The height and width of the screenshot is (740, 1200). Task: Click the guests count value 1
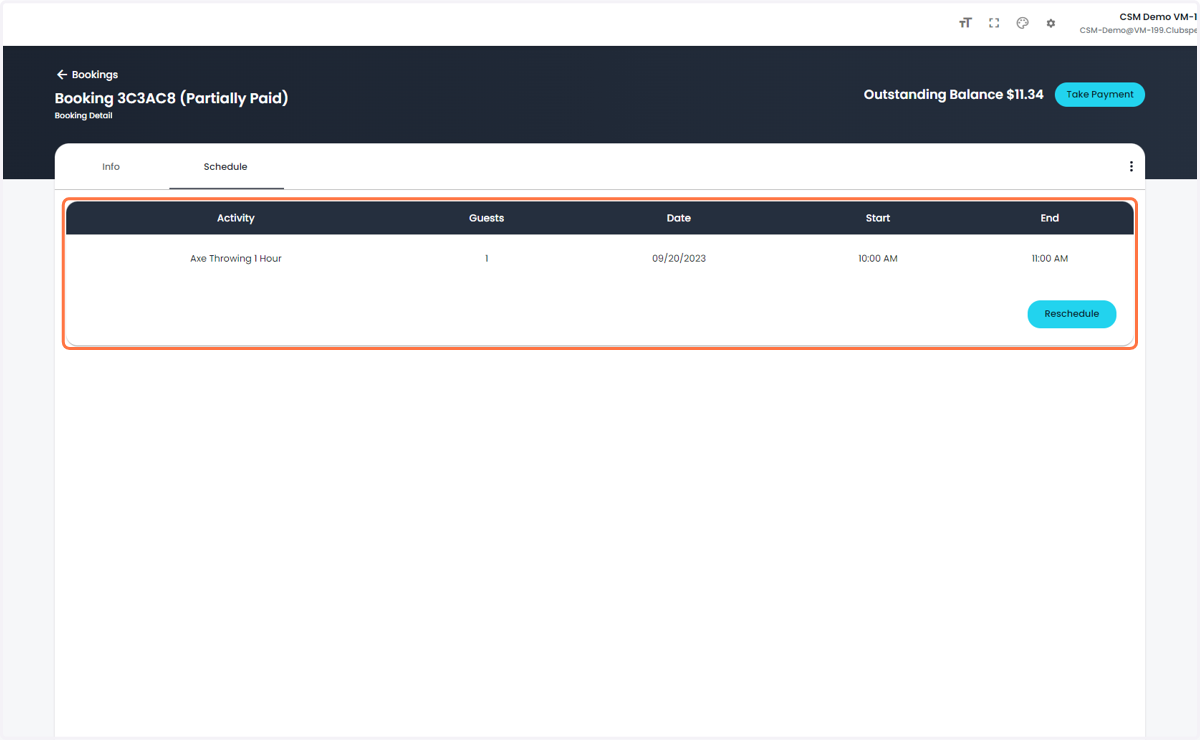(487, 259)
